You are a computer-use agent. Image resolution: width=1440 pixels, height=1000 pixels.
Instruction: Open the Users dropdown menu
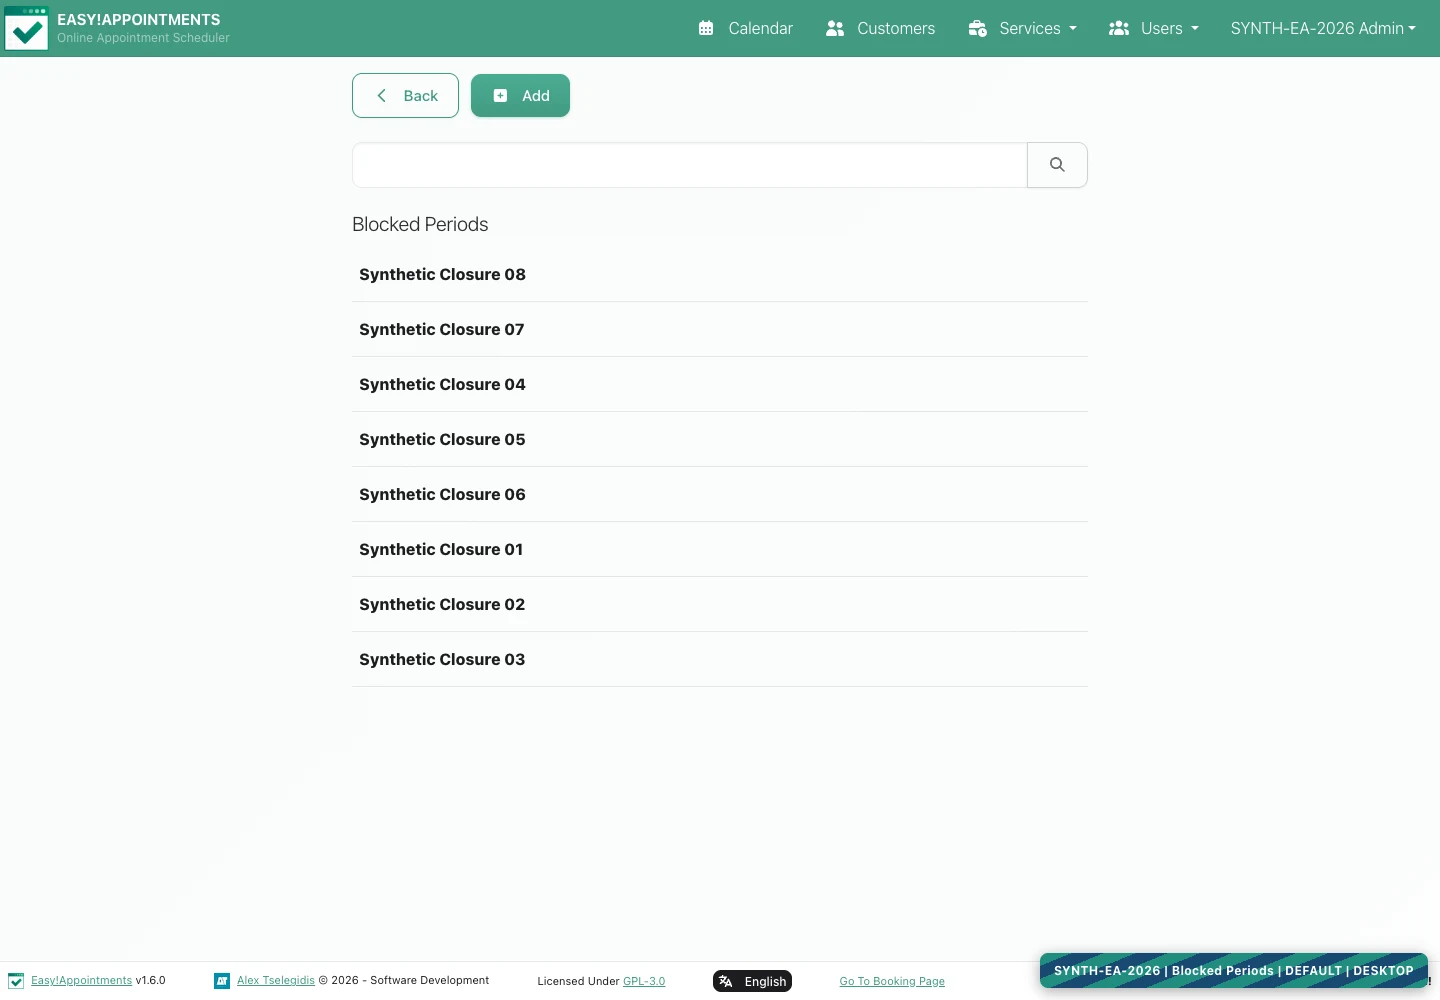pos(1153,28)
